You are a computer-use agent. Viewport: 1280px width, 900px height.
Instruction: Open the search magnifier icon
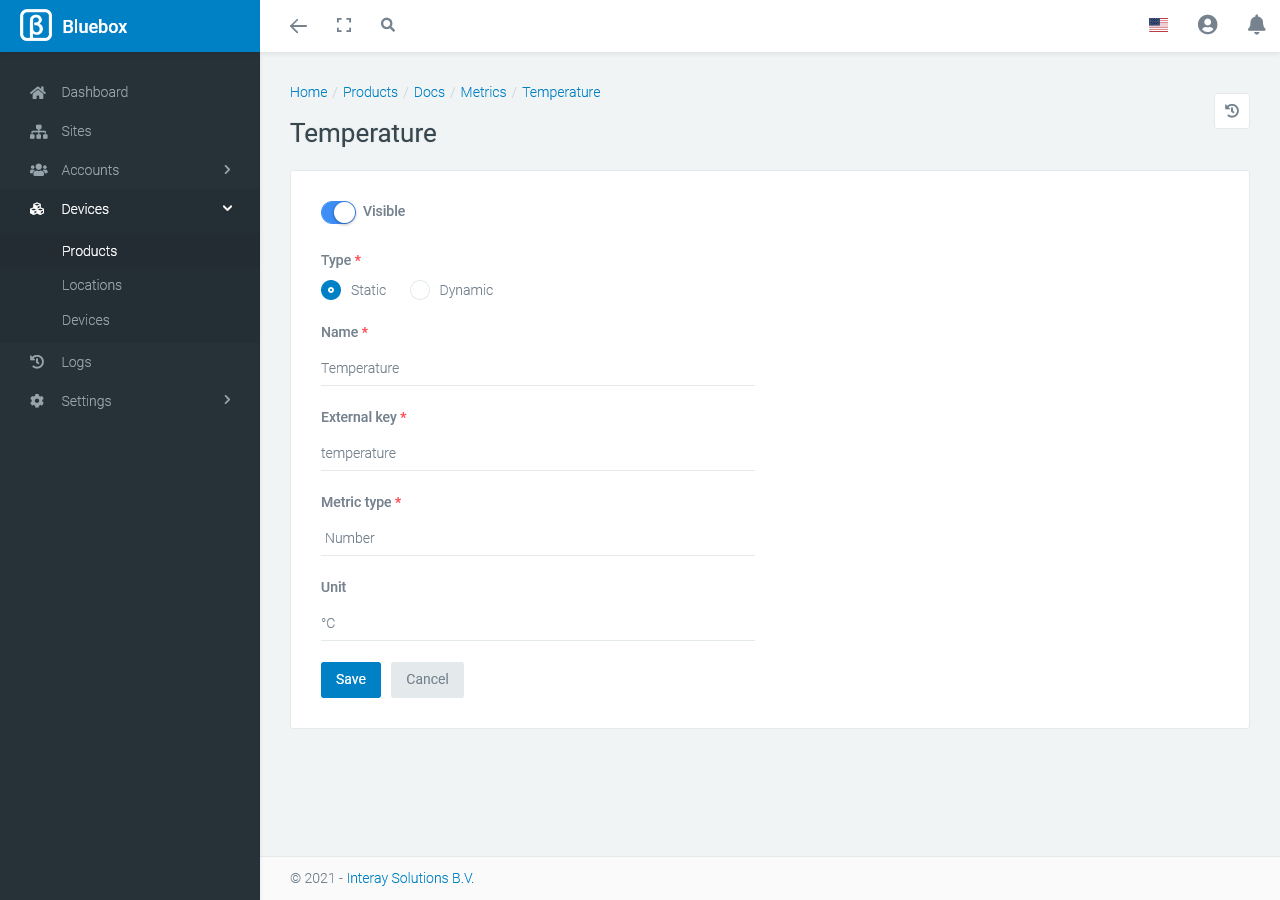point(388,26)
